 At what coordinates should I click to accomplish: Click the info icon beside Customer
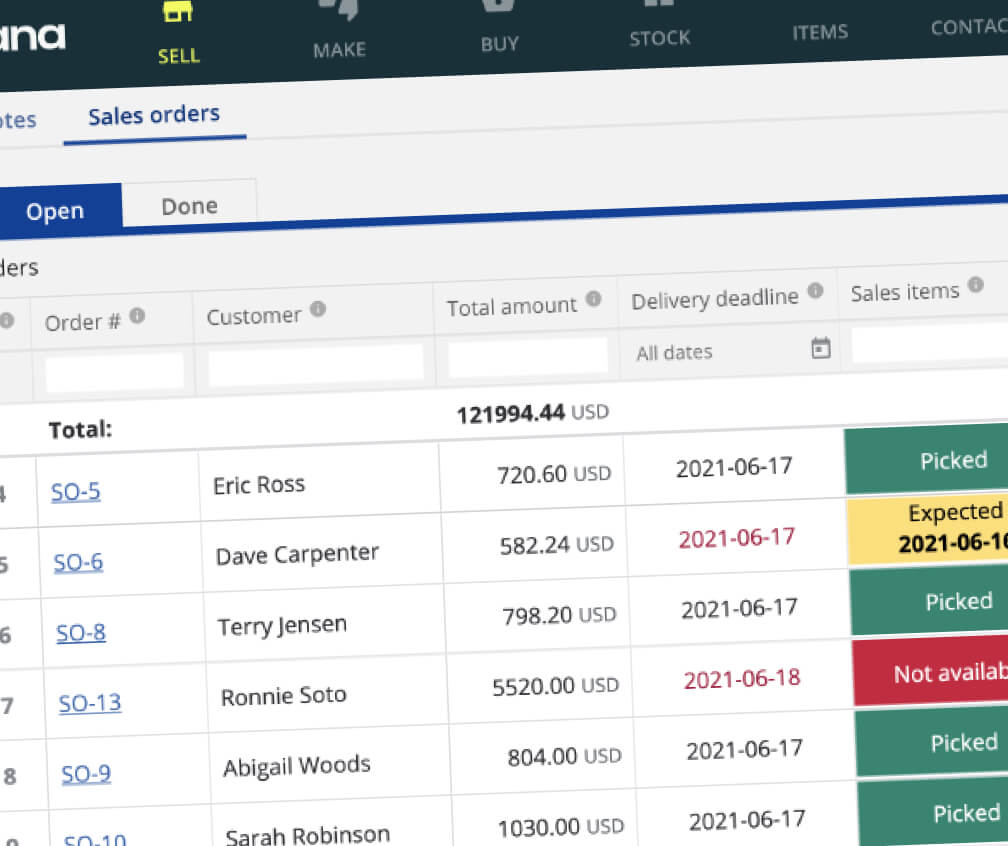[318, 309]
